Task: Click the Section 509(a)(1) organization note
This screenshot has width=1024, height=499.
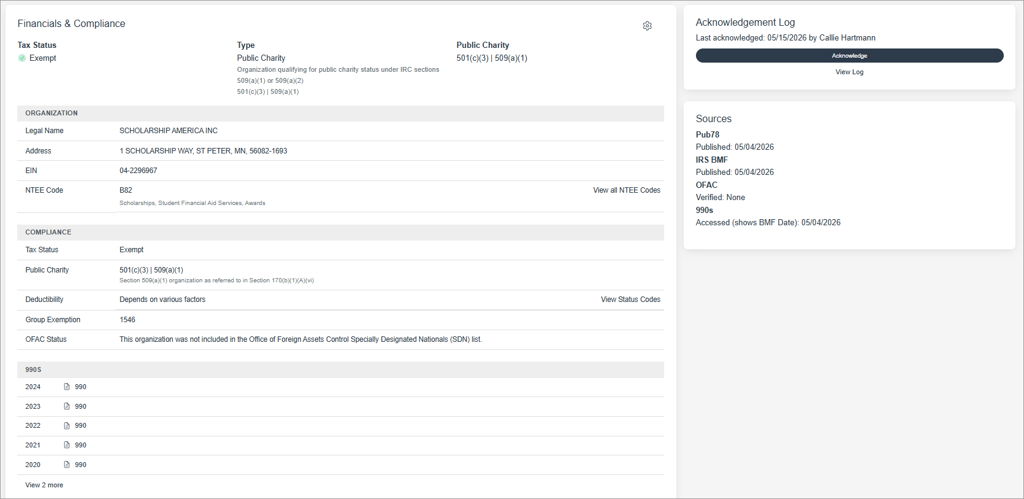Action: click(x=217, y=280)
